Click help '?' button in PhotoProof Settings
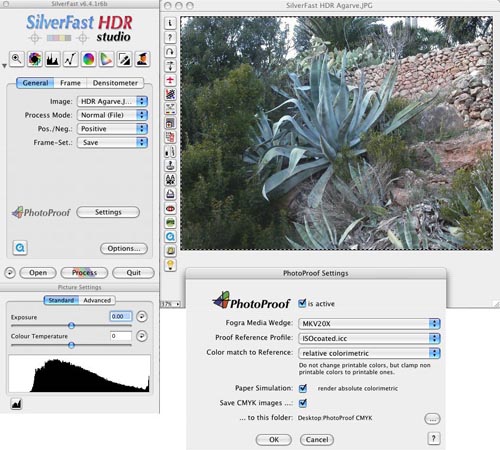500x450 pixels. (434, 438)
